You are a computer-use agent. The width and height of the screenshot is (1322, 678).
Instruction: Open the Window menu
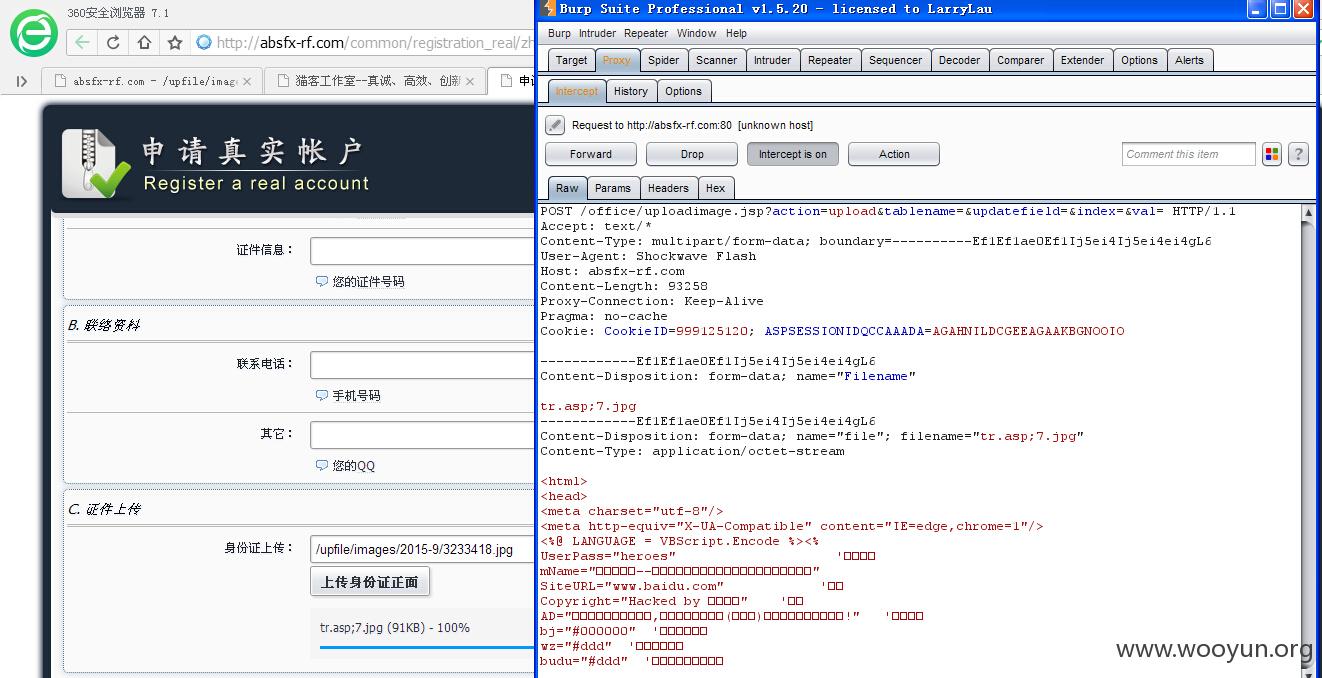point(697,33)
